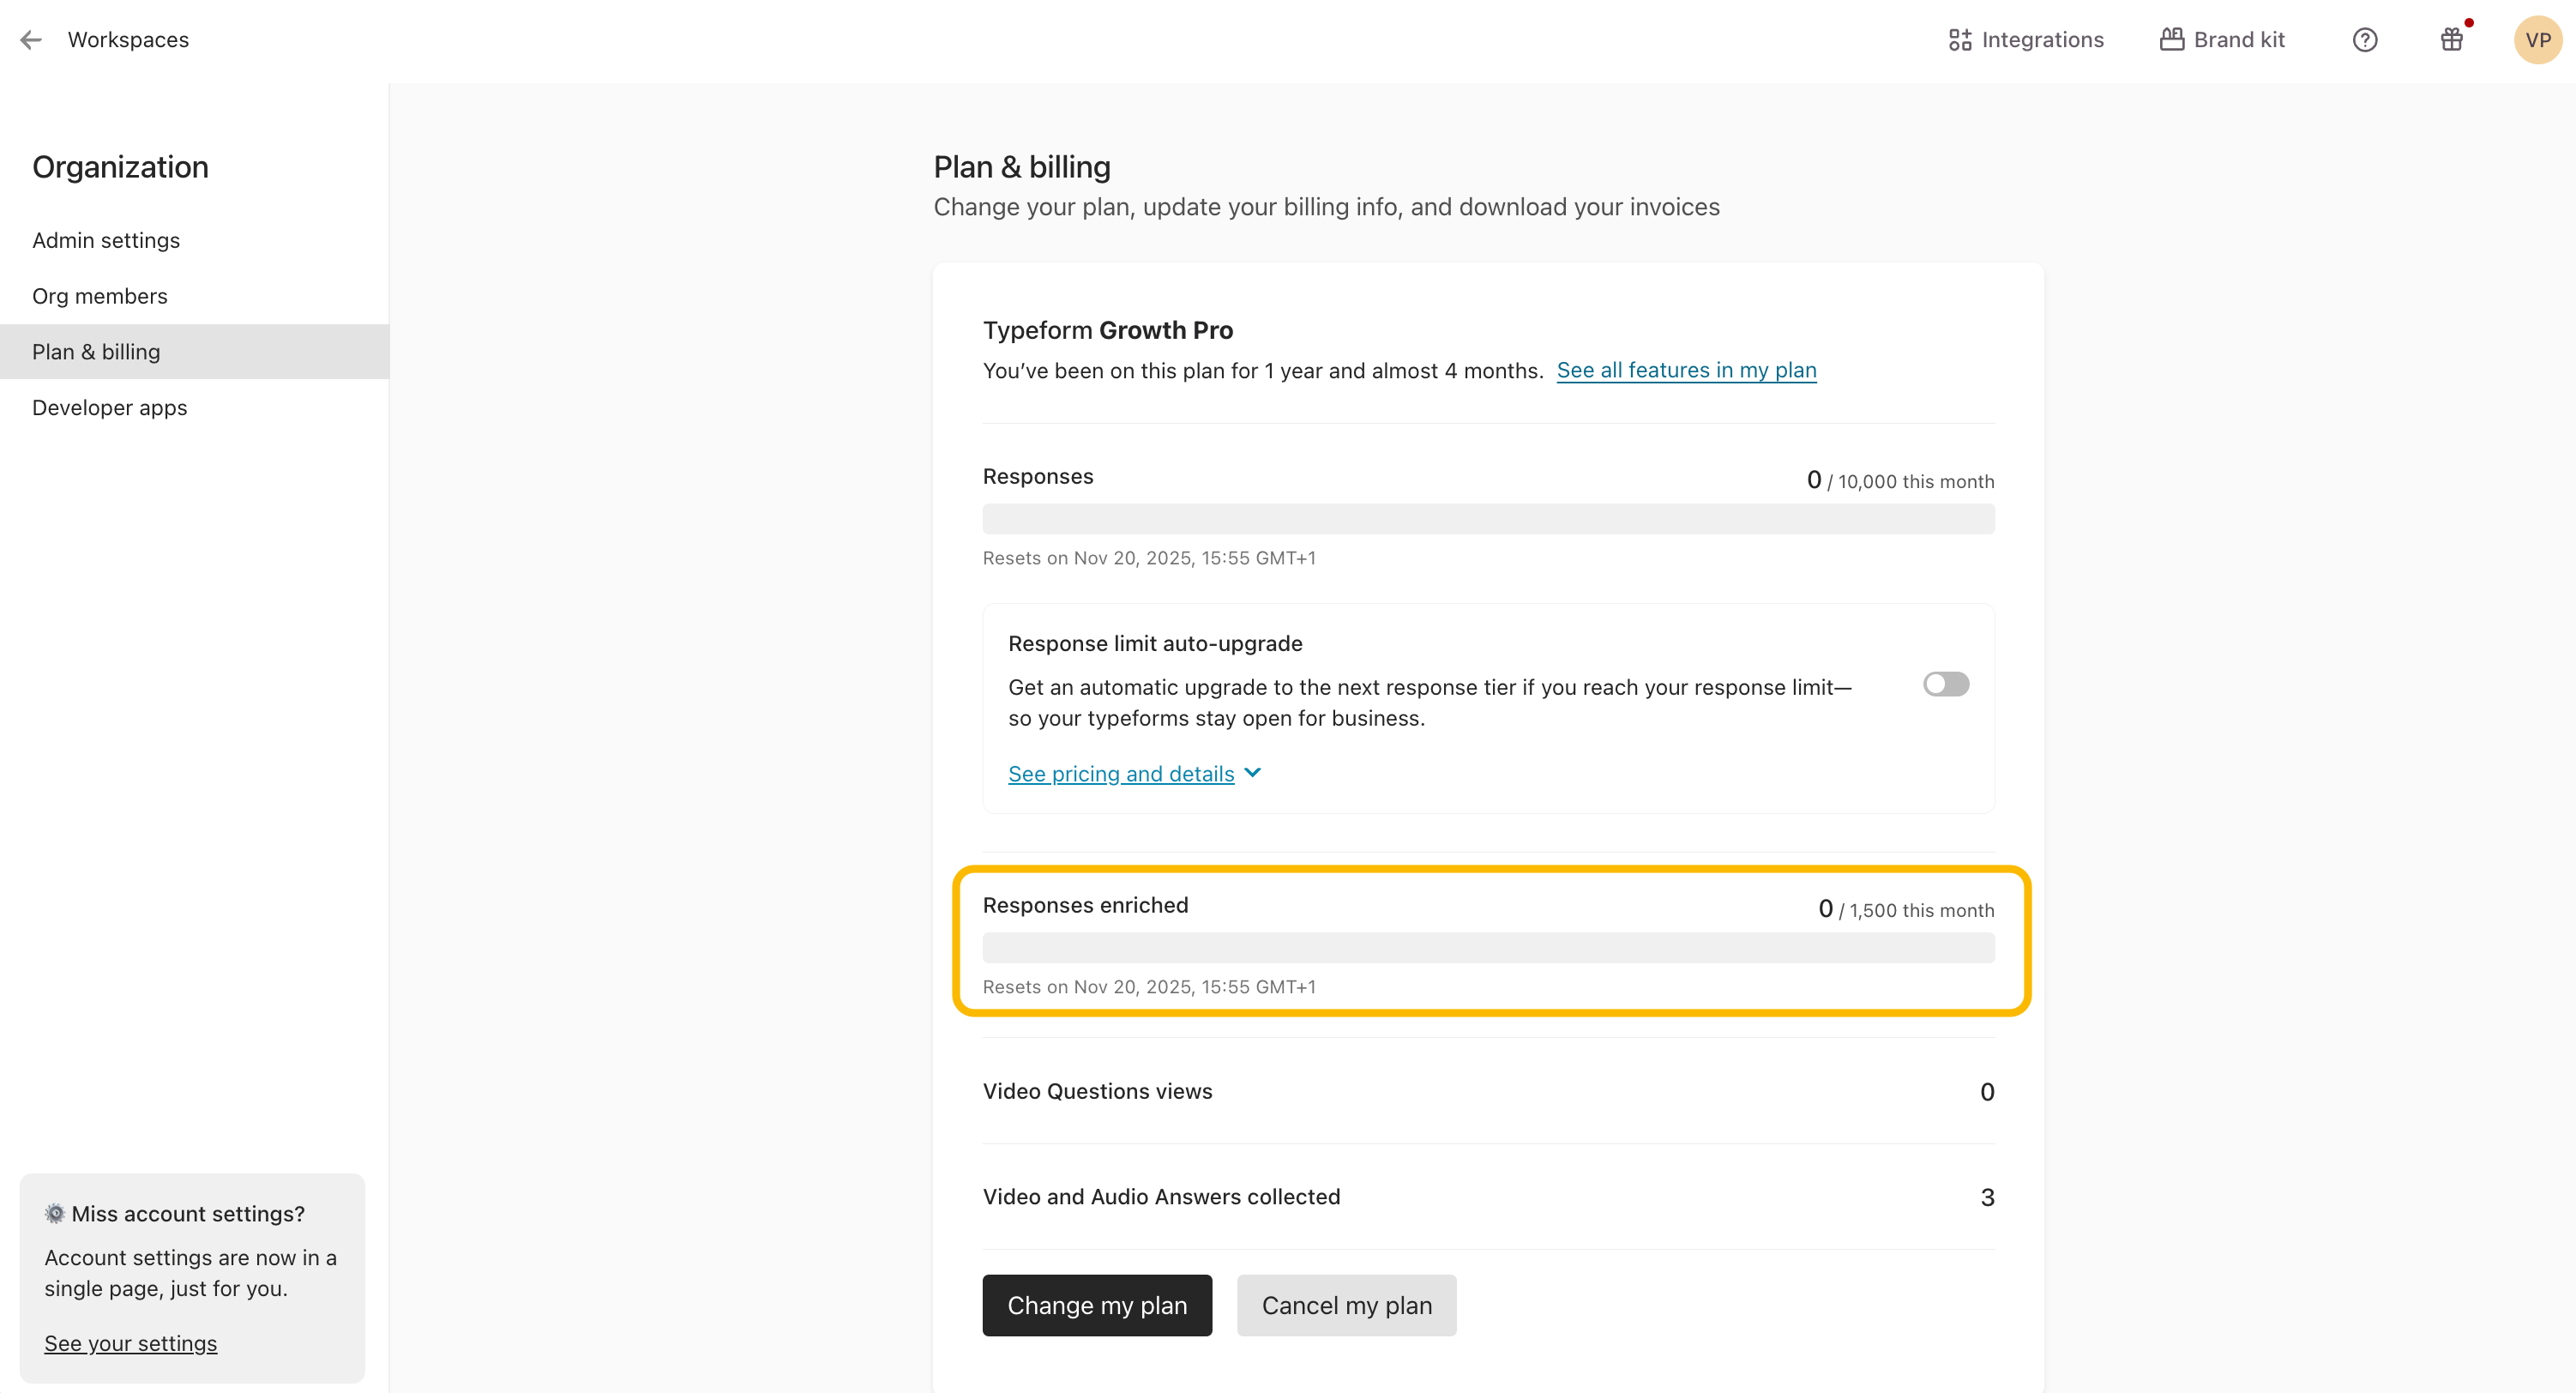Click the gift box icon
Screen dimensions: 2576x1393
tap(2451, 40)
